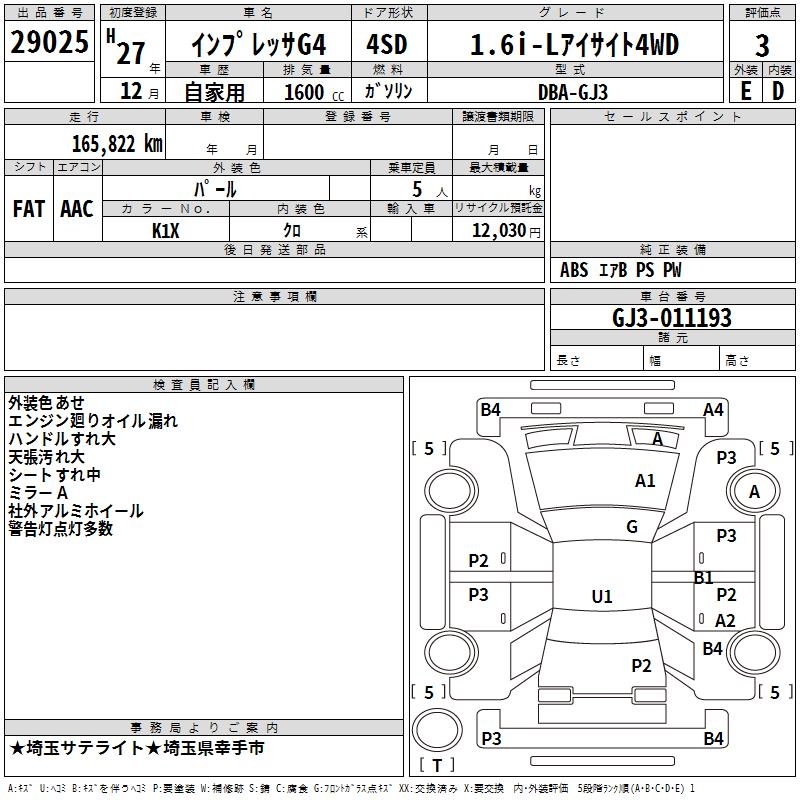Click the A4 damage mark on the diagram
This screenshot has height=800, width=800.
pos(713,409)
